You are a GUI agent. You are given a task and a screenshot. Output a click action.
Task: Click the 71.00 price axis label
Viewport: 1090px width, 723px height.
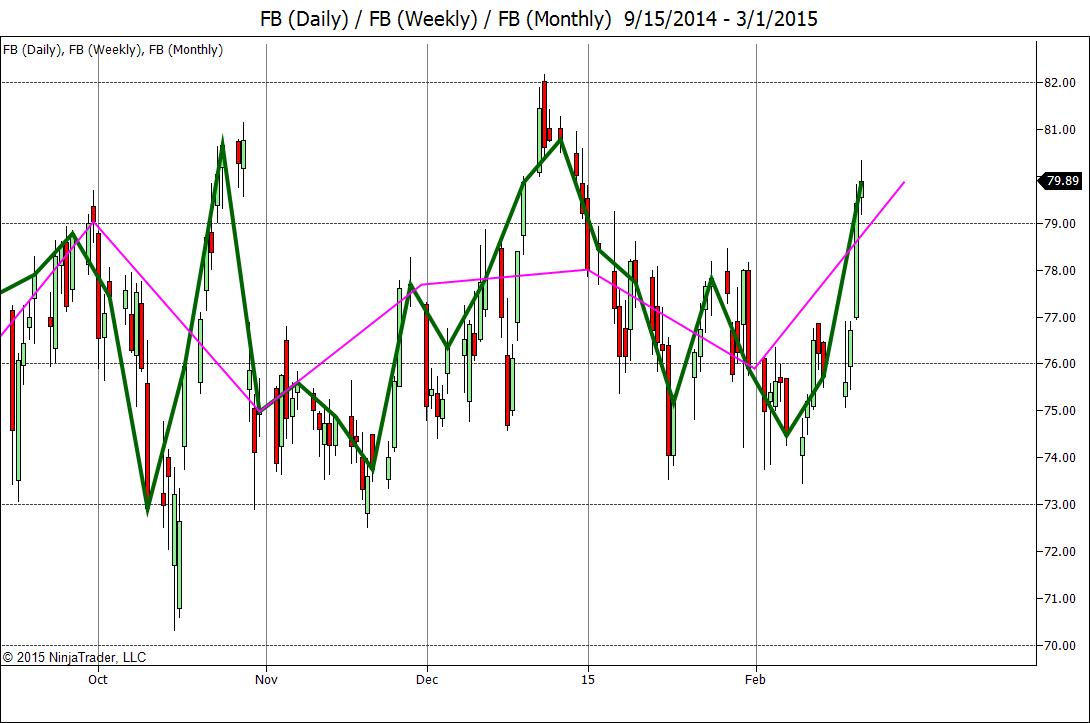click(x=1060, y=599)
